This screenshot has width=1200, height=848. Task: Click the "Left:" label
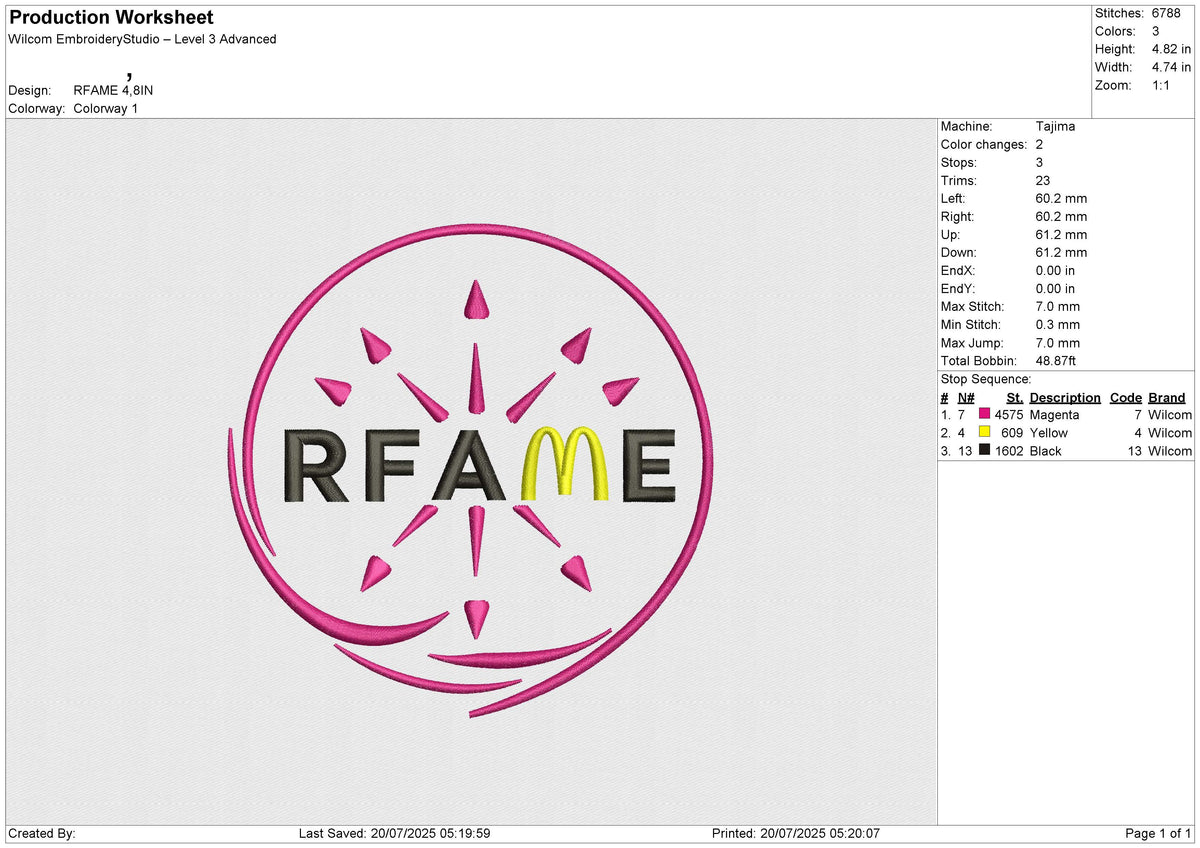pyautogui.click(x=954, y=199)
